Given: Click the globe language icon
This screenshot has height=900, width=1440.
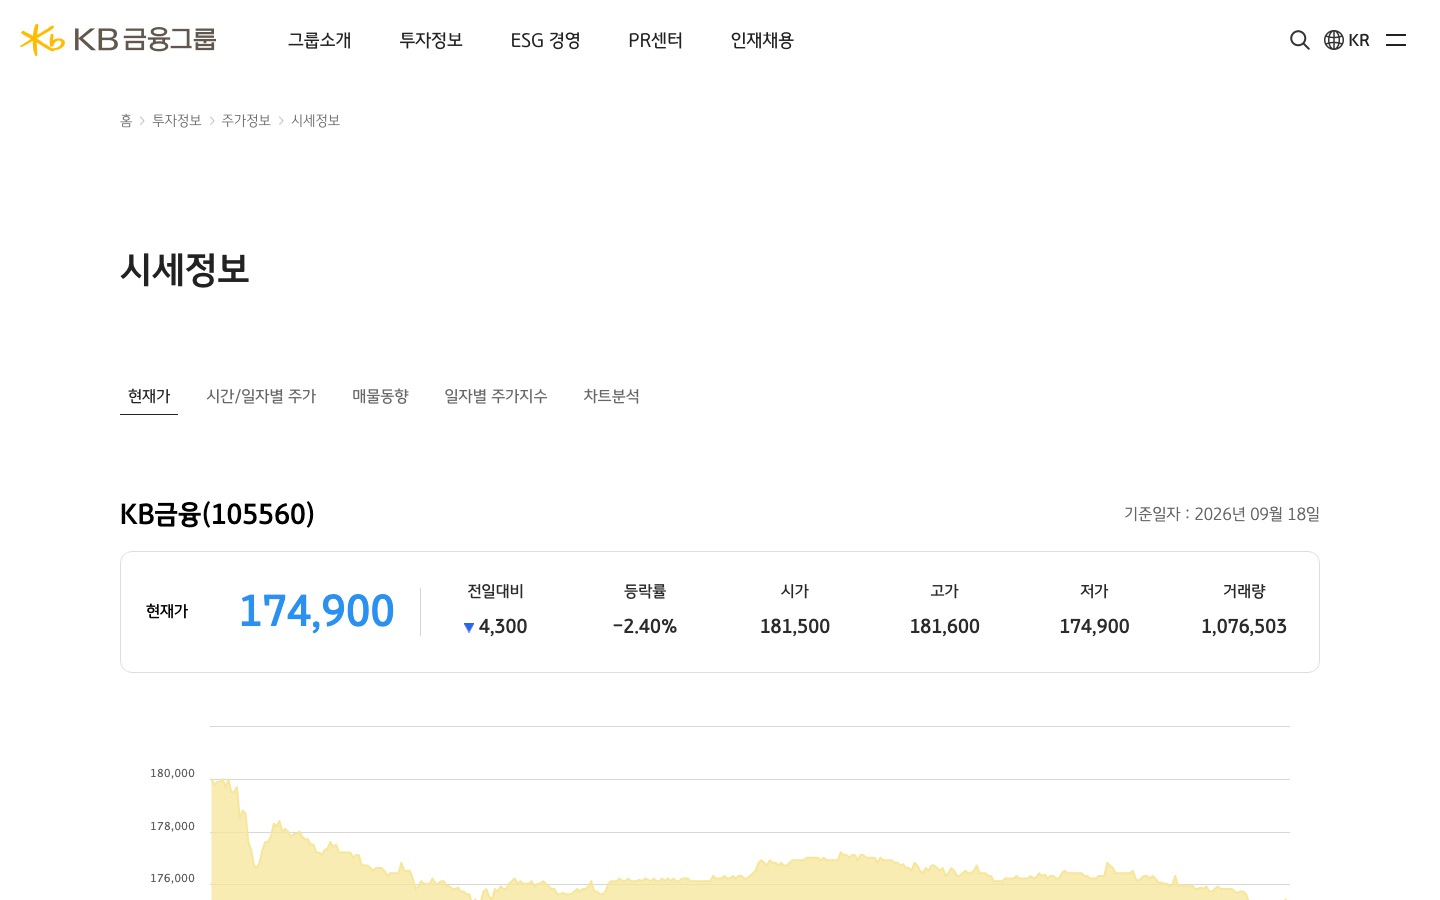Looking at the screenshot, I should point(1334,40).
